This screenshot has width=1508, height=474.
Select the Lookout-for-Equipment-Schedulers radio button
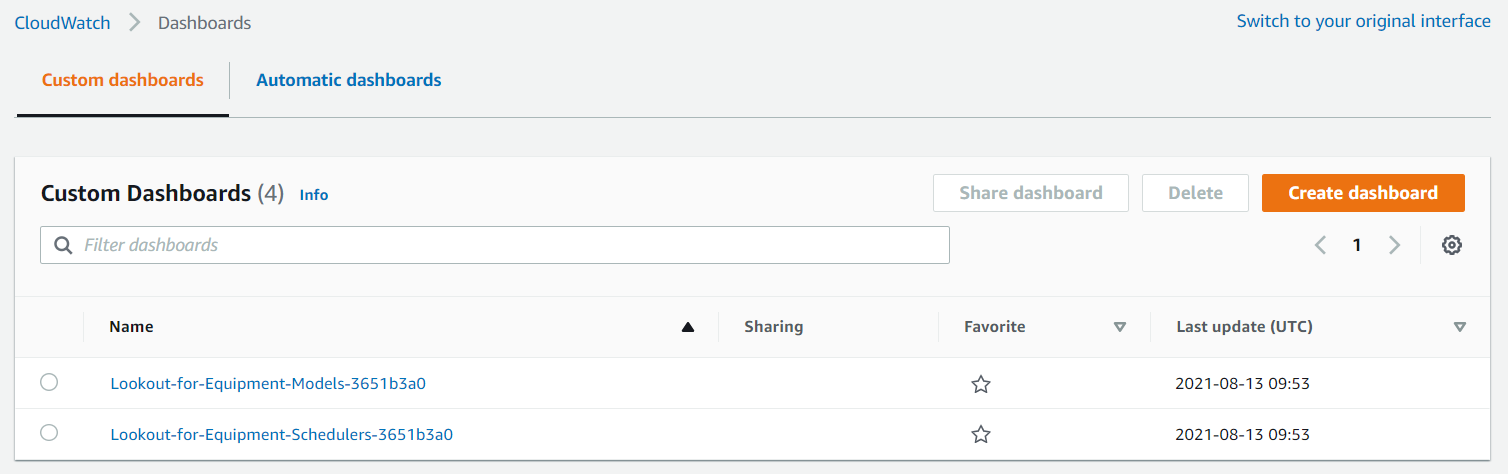point(49,432)
